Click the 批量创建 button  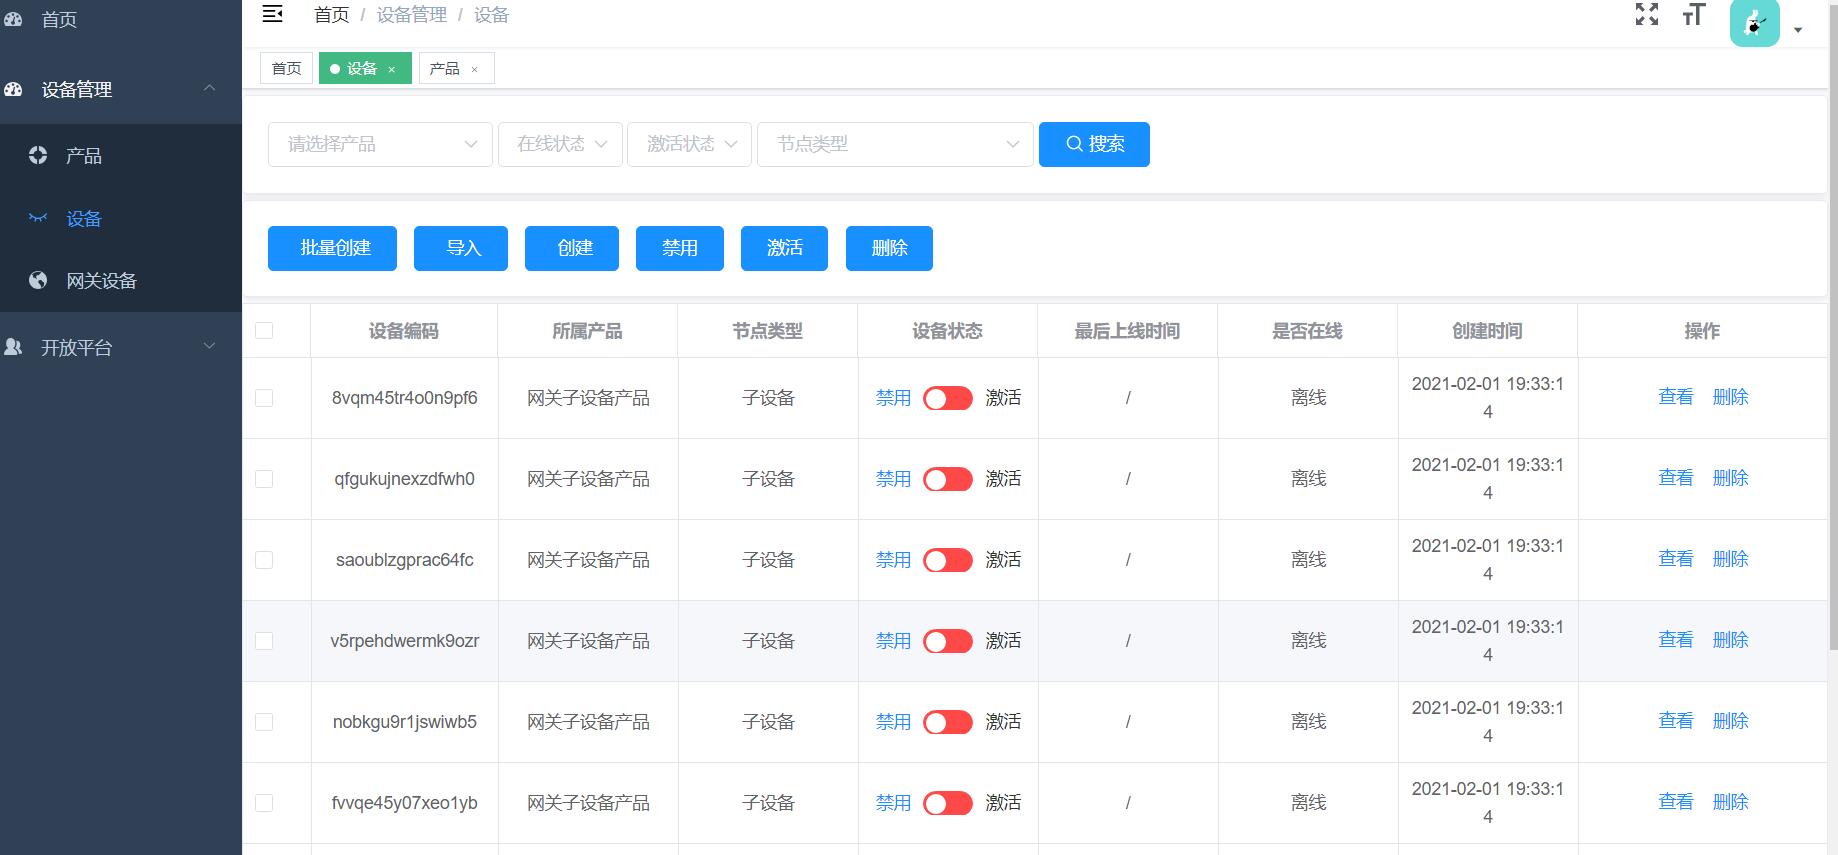click(332, 248)
